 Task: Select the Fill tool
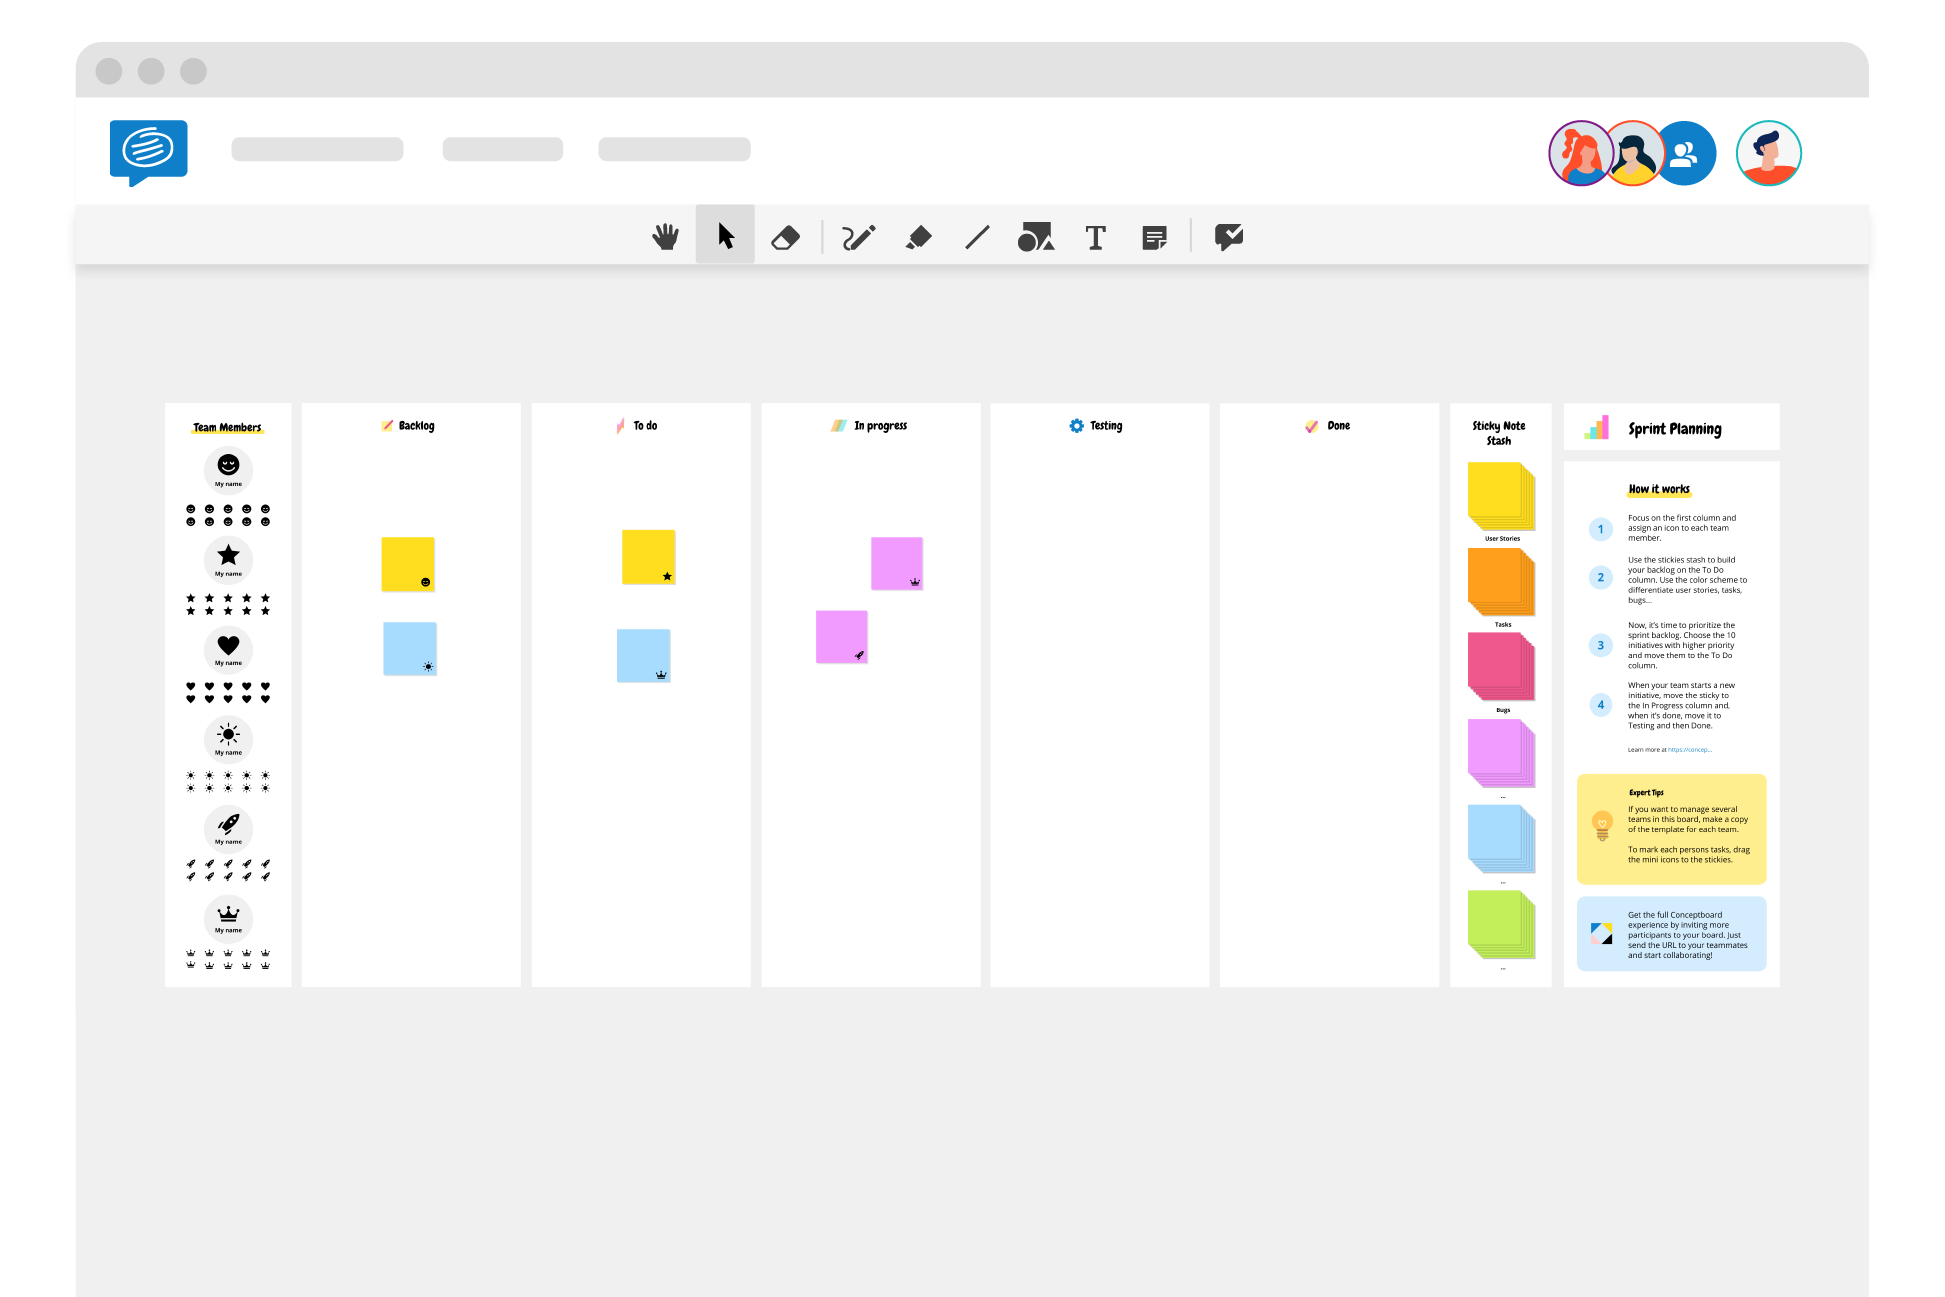[x=919, y=236]
